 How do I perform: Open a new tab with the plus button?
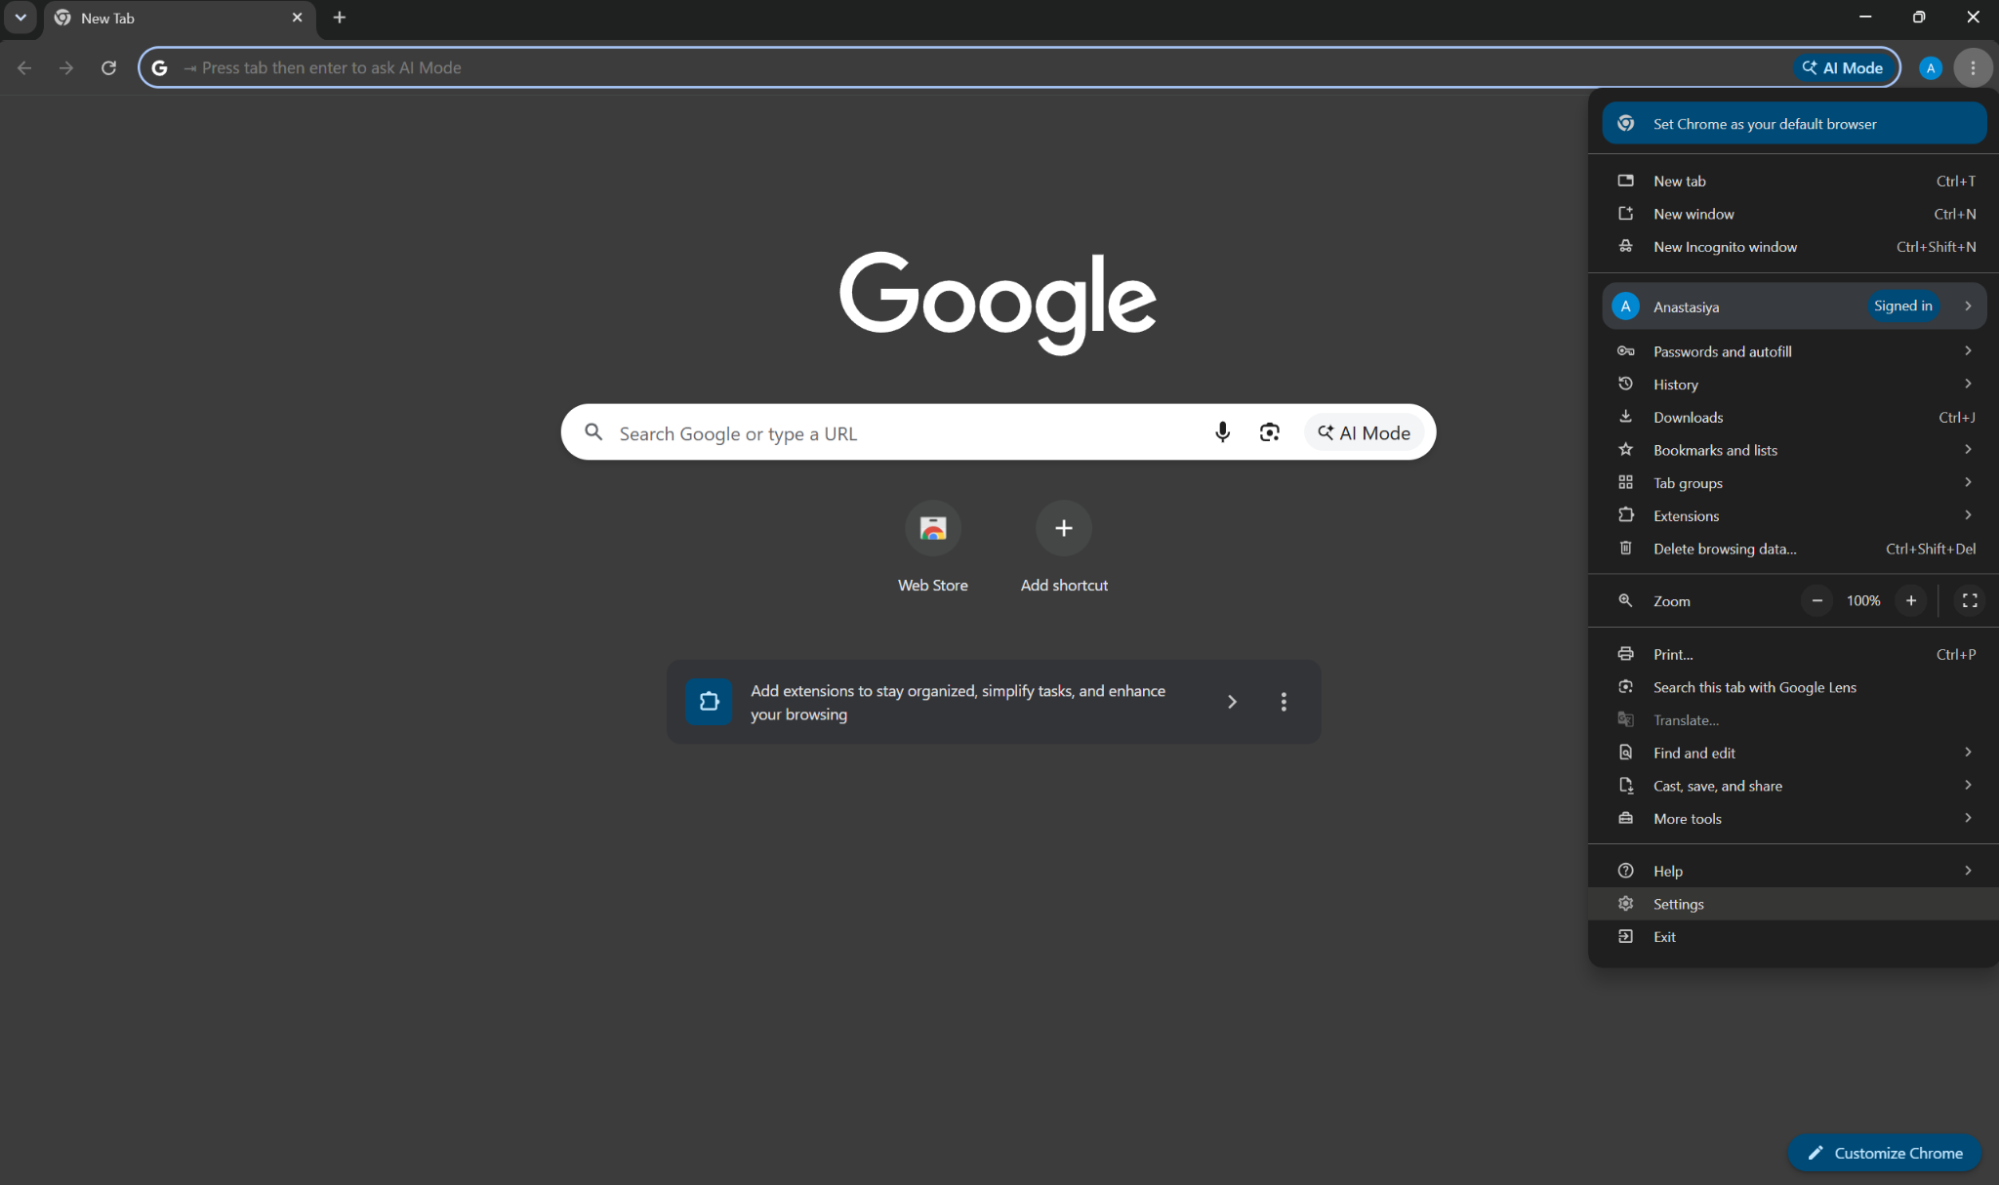pos(340,18)
